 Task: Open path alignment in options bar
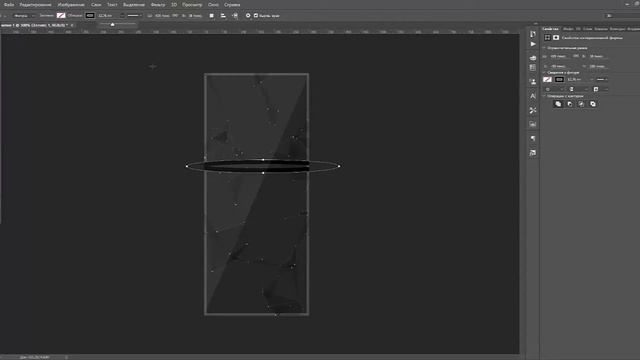(x=223, y=16)
